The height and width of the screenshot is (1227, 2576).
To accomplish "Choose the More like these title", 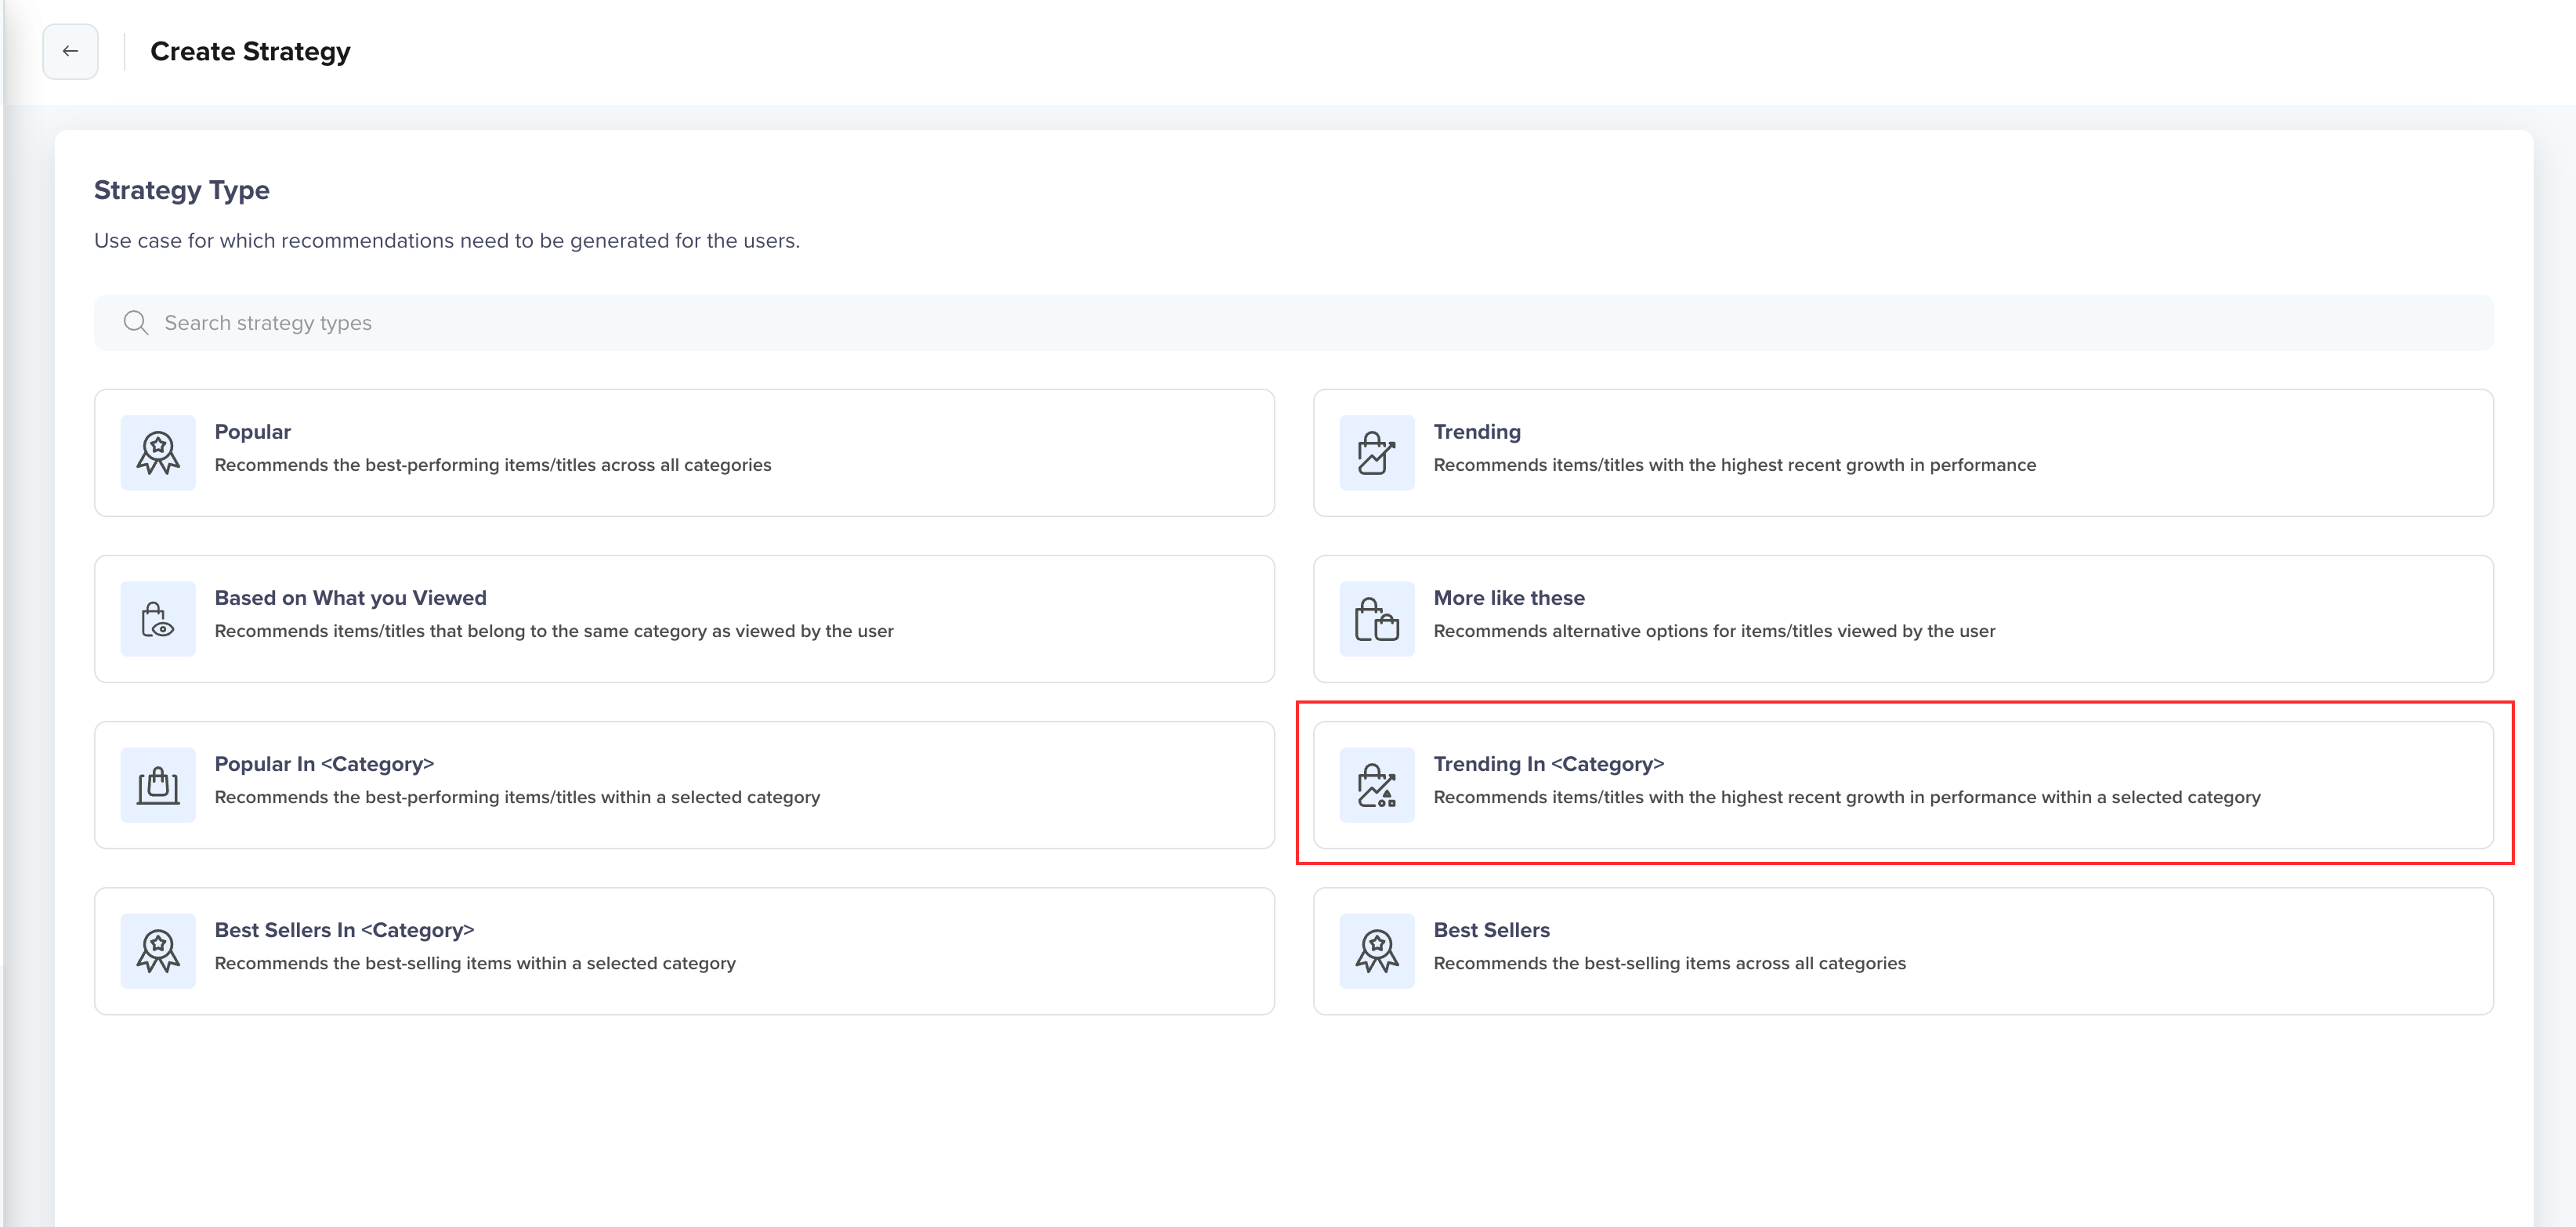I will click(x=1509, y=598).
